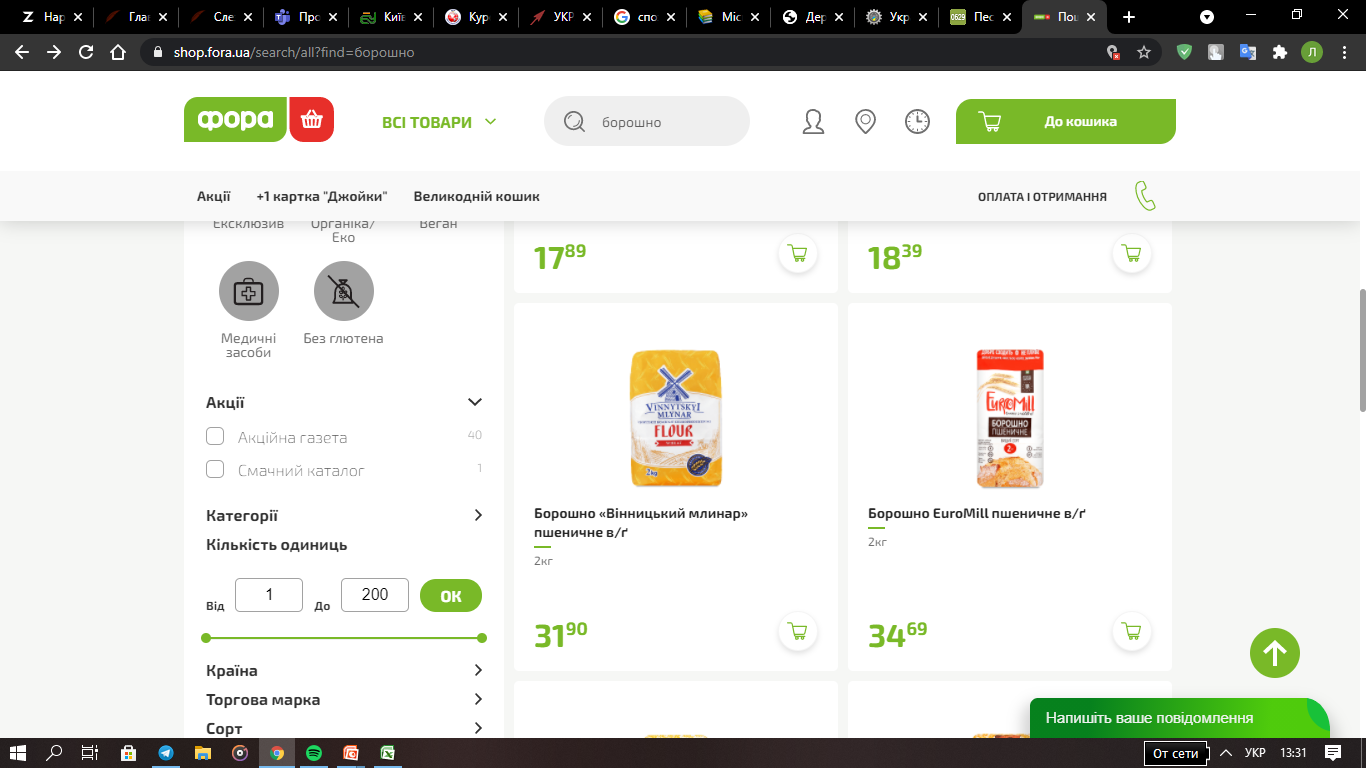
Task: Go forward in browser
Action: tap(54, 52)
